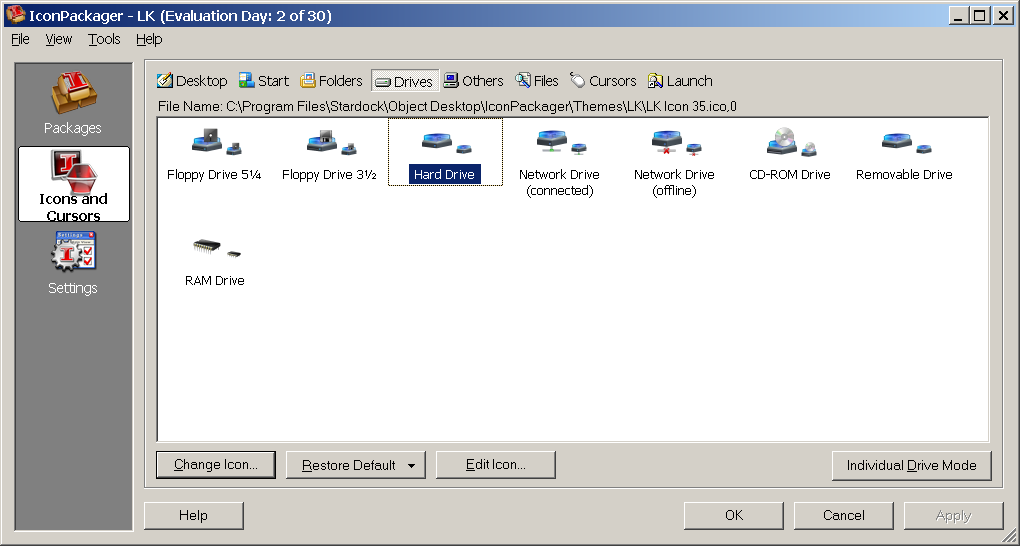Image resolution: width=1020 pixels, height=546 pixels.
Task: Select the RAM Drive icon
Action: coord(215,262)
